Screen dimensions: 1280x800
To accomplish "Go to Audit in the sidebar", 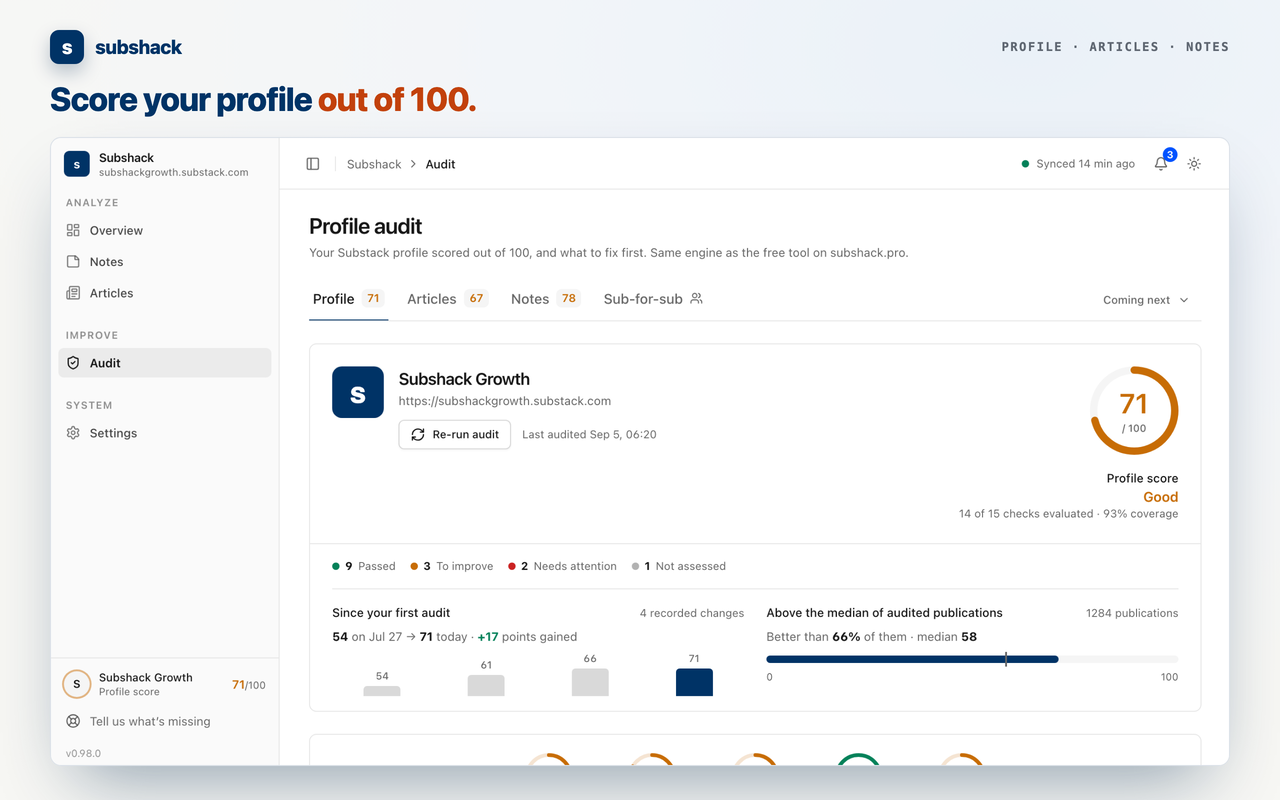I will tap(165, 363).
